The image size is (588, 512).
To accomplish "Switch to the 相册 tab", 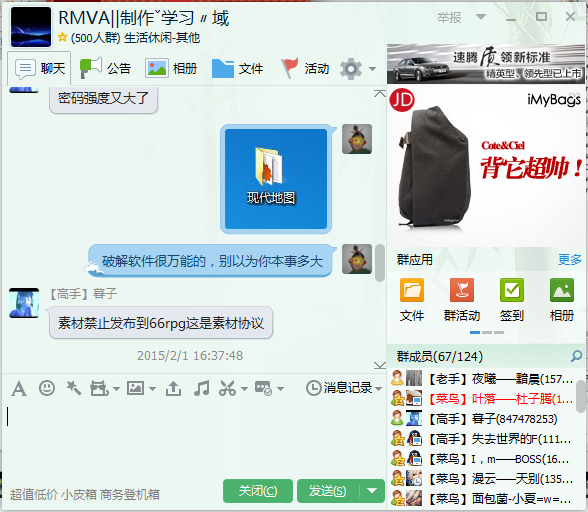I will pos(171,69).
